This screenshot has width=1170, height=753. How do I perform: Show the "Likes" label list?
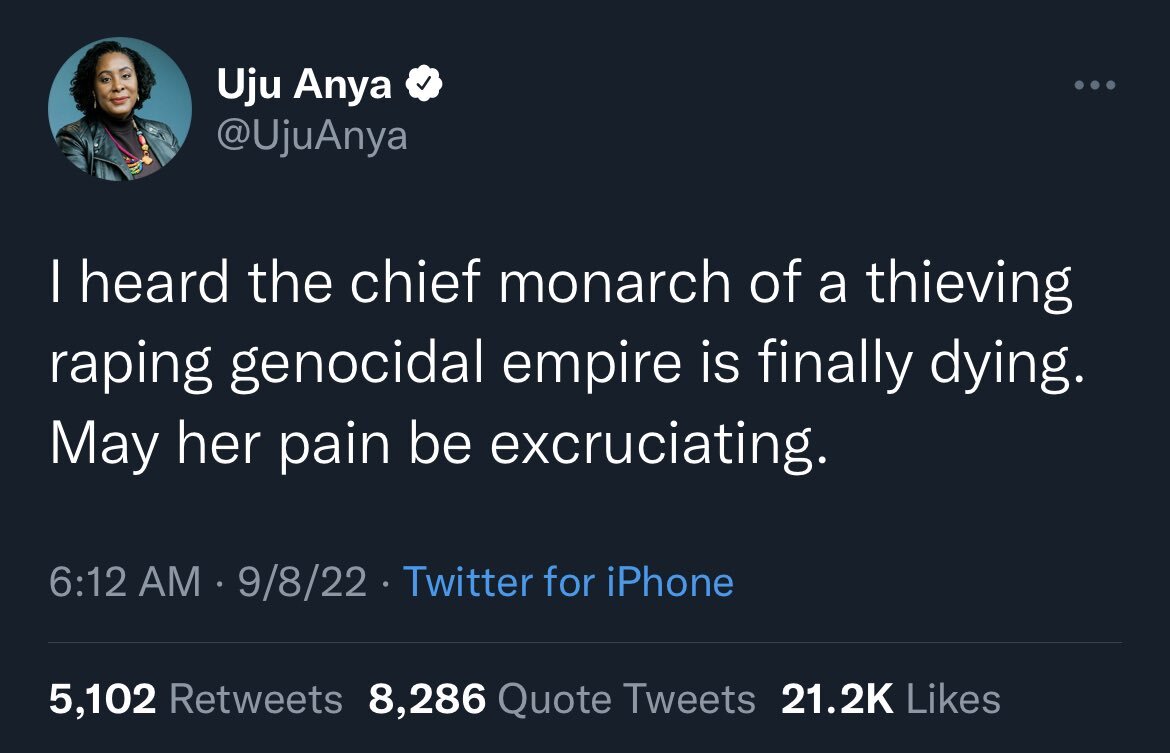pyautogui.click(x=953, y=699)
